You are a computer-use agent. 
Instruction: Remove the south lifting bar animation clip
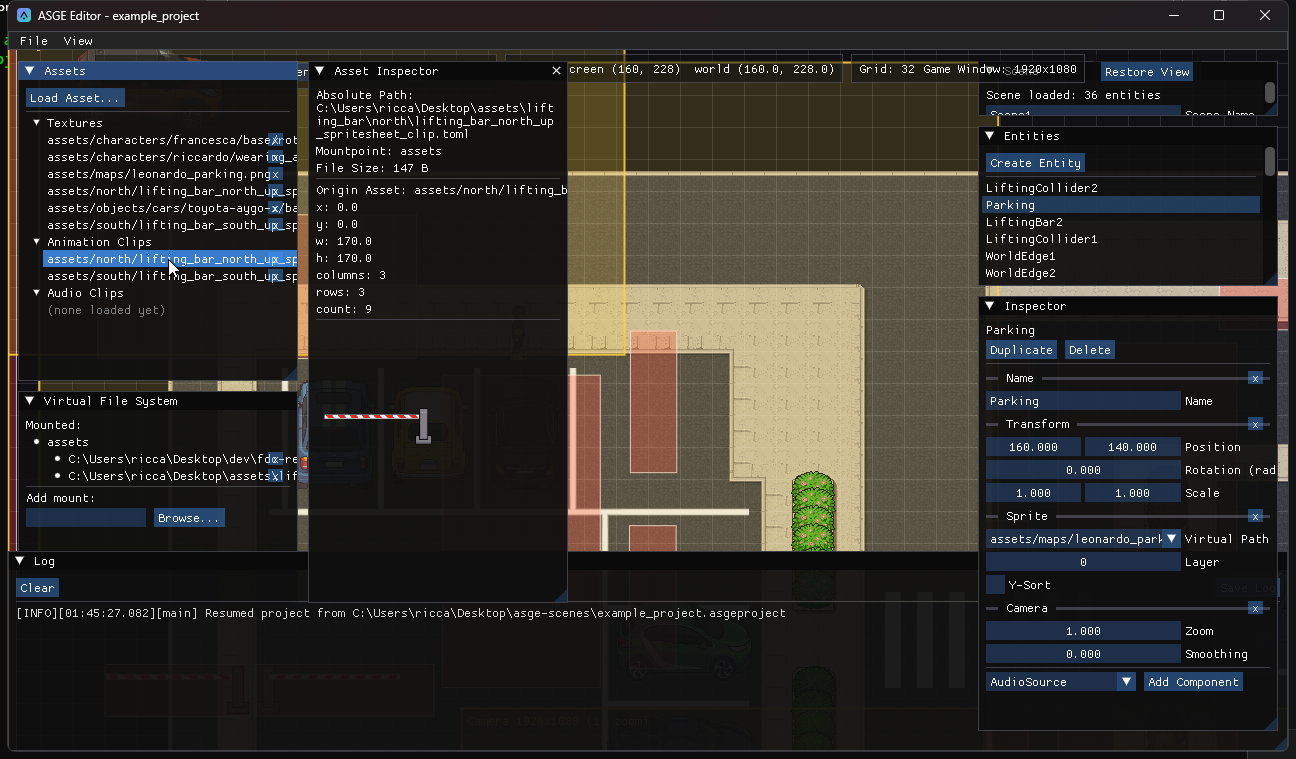pos(275,276)
